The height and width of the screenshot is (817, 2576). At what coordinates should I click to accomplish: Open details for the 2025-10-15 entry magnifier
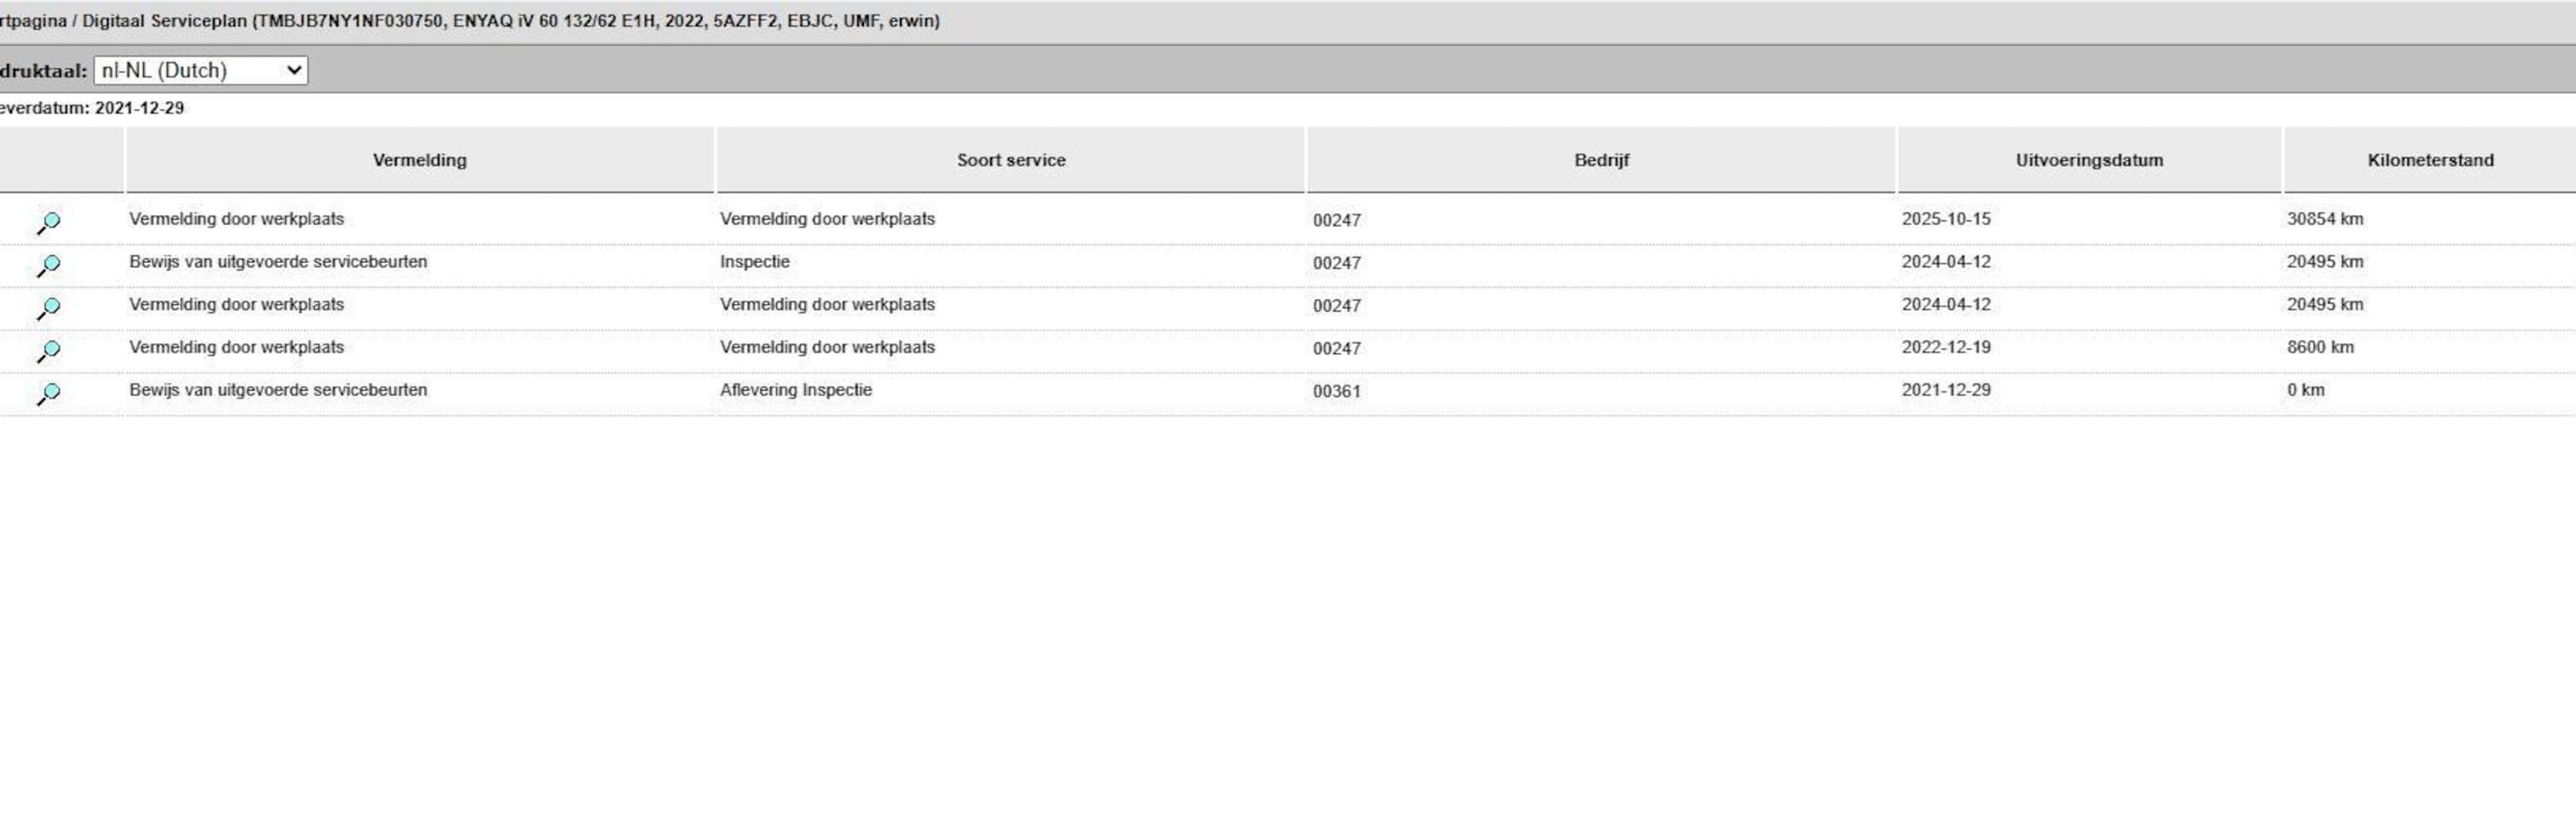pos(48,222)
